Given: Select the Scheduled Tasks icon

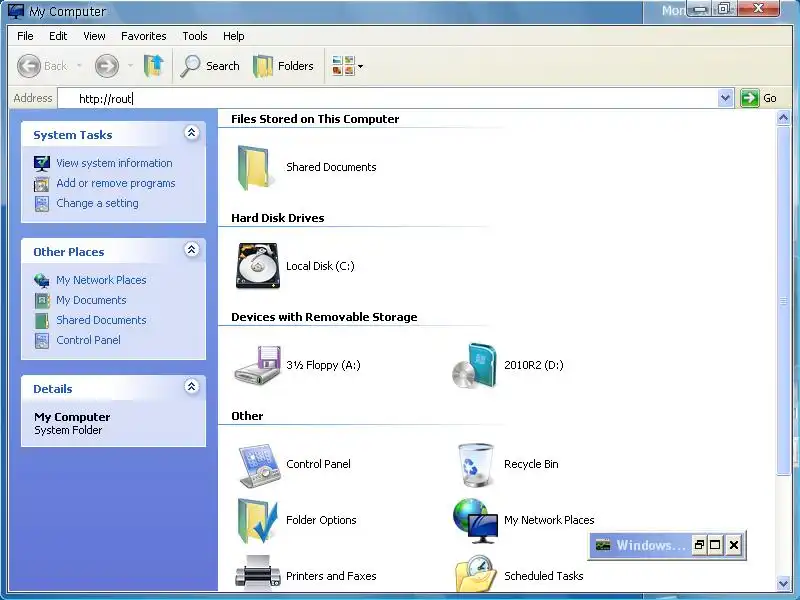Looking at the screenshot, I should (x=476, y=573).
